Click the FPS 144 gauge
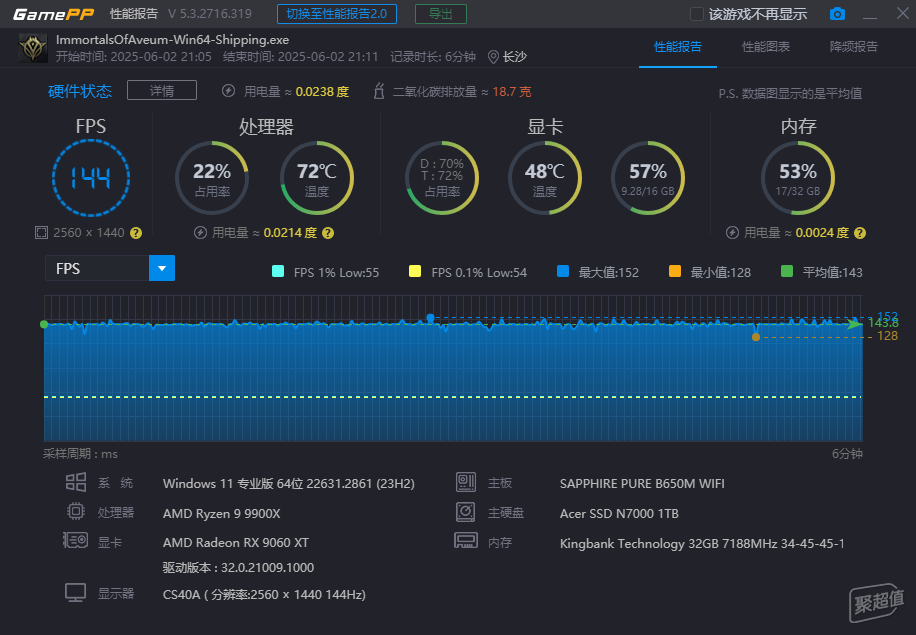This screenshot has width=916, height=635. click(91, 178)
